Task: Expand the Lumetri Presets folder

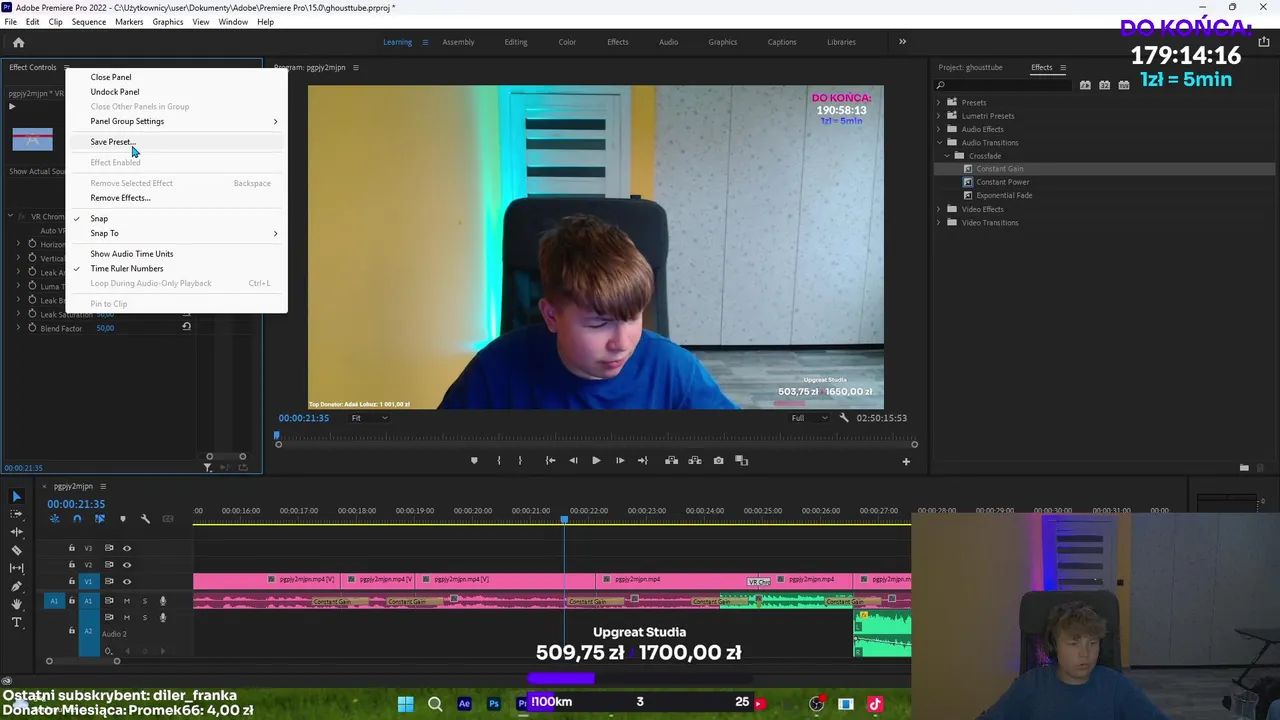Action: pos(939,116)
